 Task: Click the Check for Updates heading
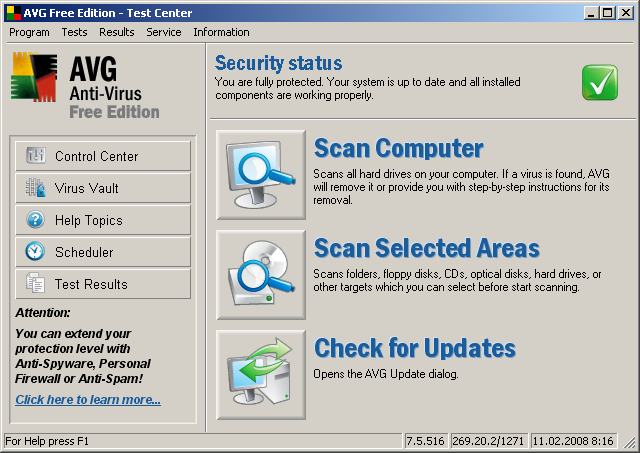[x=415, y=348]
